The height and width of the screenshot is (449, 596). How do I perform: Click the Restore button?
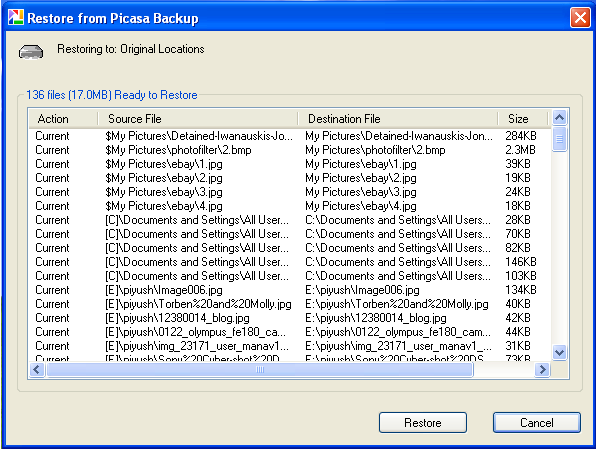point(423,423)
